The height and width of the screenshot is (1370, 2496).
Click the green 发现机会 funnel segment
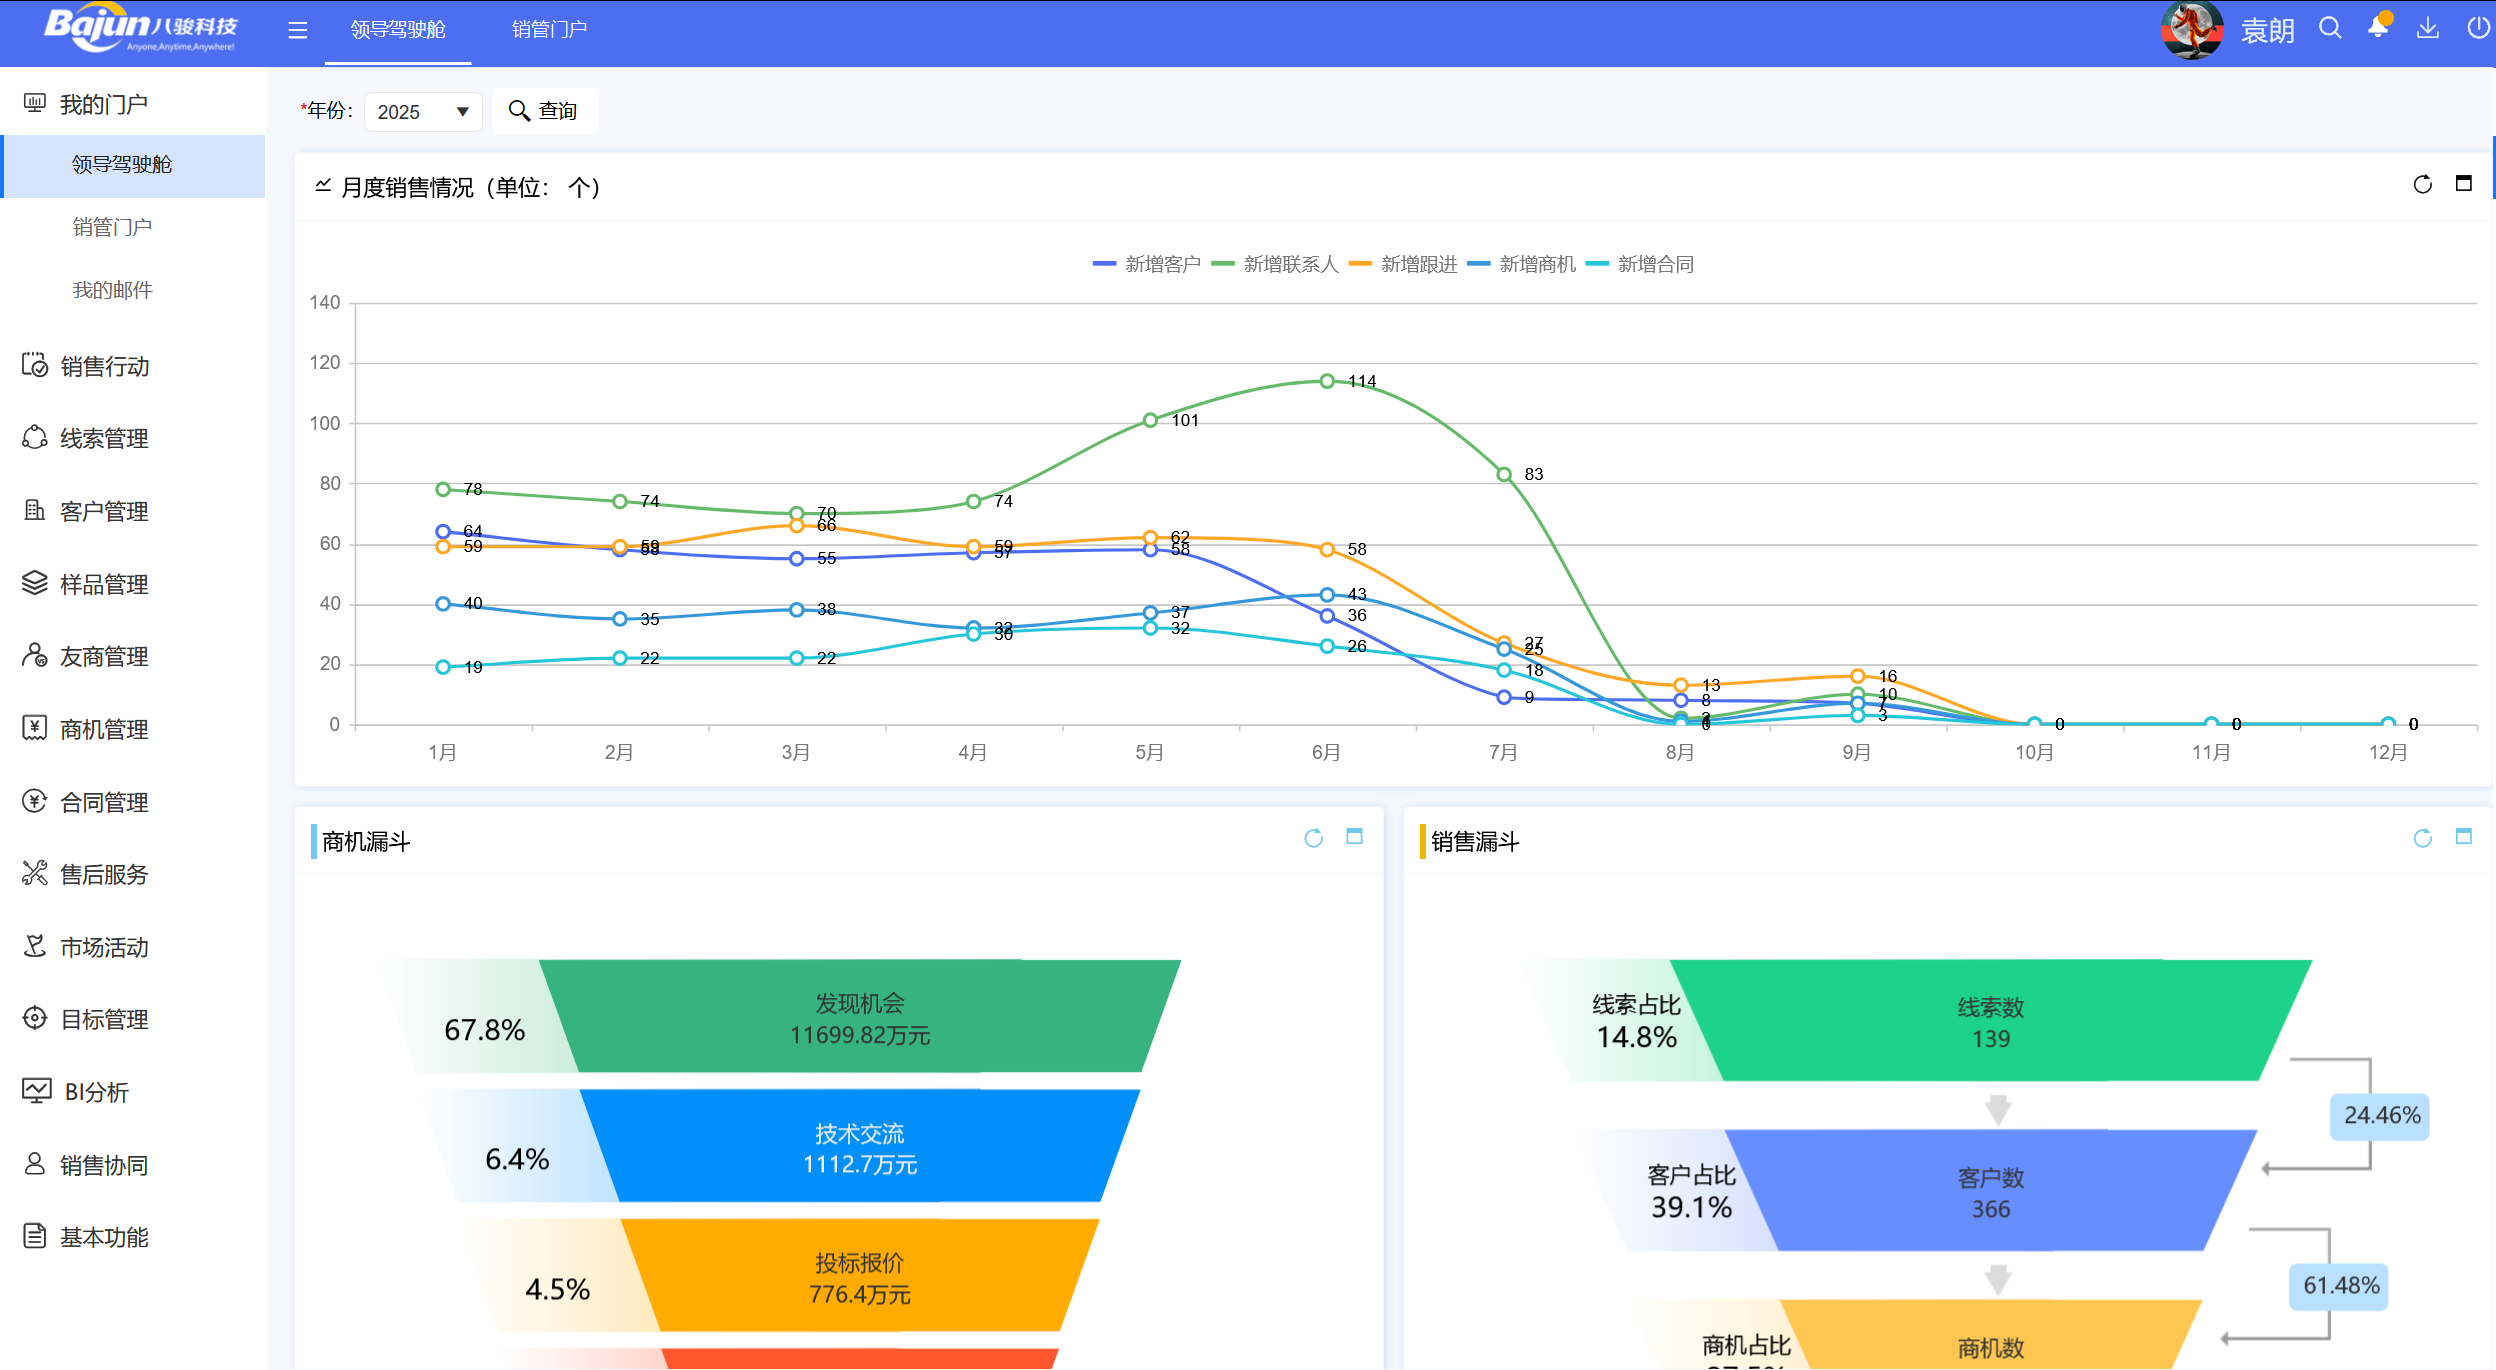tap(858, 1018)
